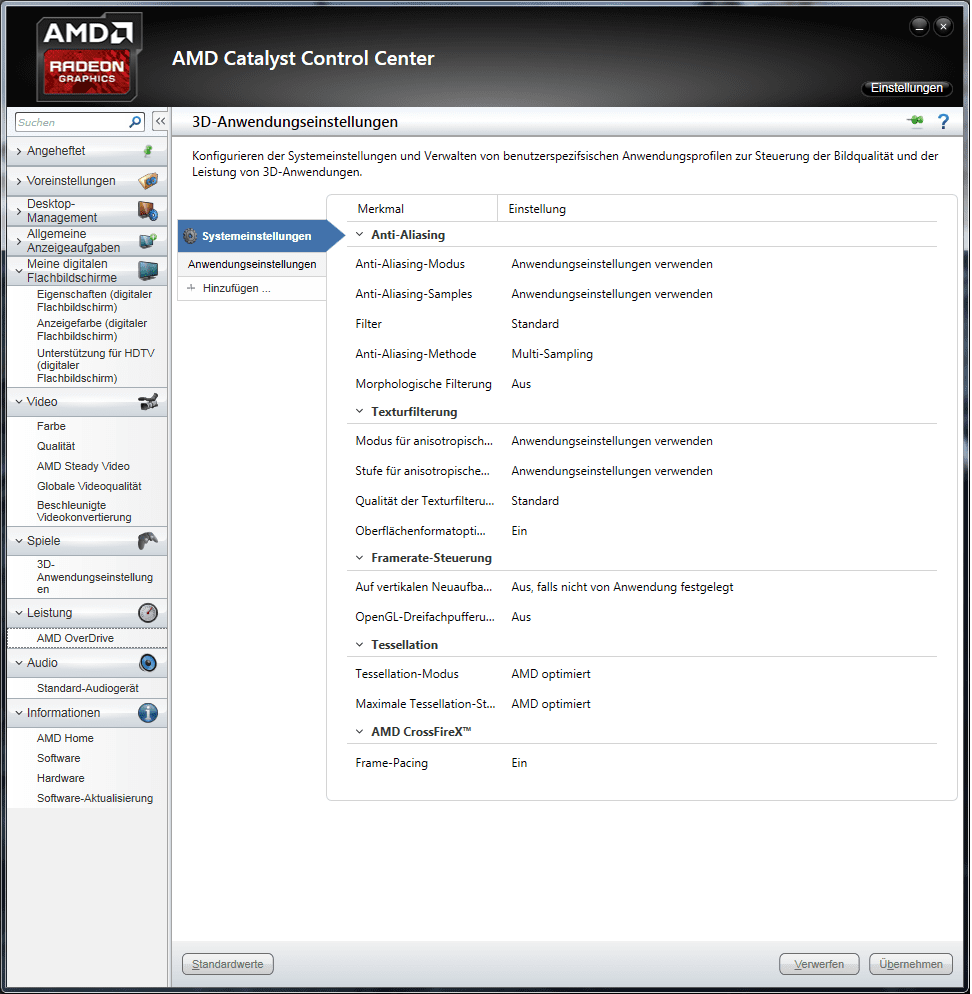Click the Leistung gauge icon
Screen dimensions: 972x994
pyautogui.click(x=148, y=613)
